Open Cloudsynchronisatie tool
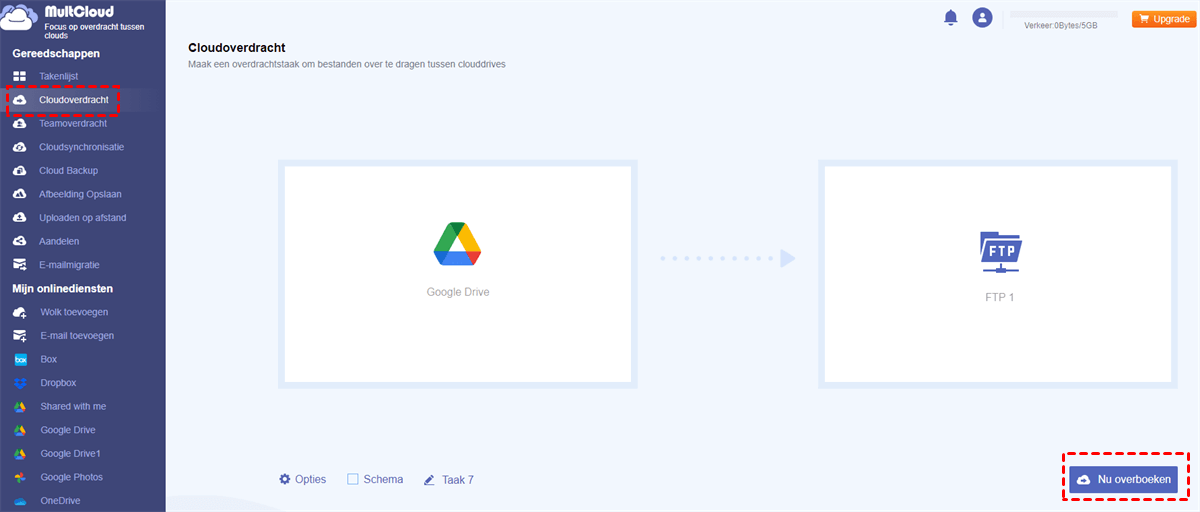 point(82,147)
